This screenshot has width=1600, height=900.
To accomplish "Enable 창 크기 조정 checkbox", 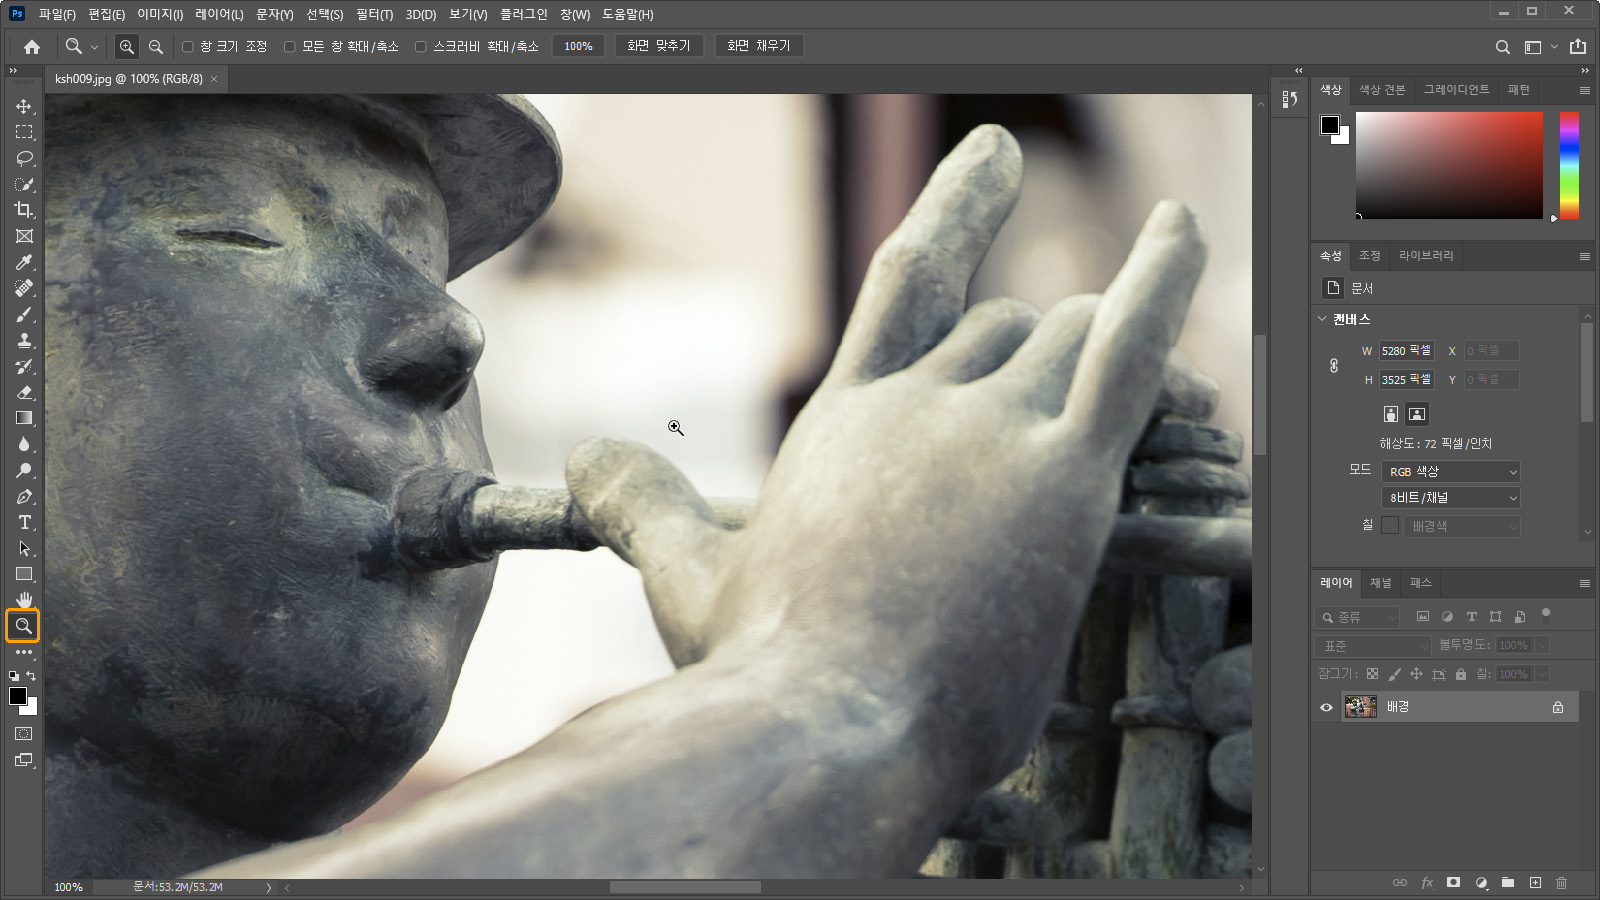I will tap(187, 47).
